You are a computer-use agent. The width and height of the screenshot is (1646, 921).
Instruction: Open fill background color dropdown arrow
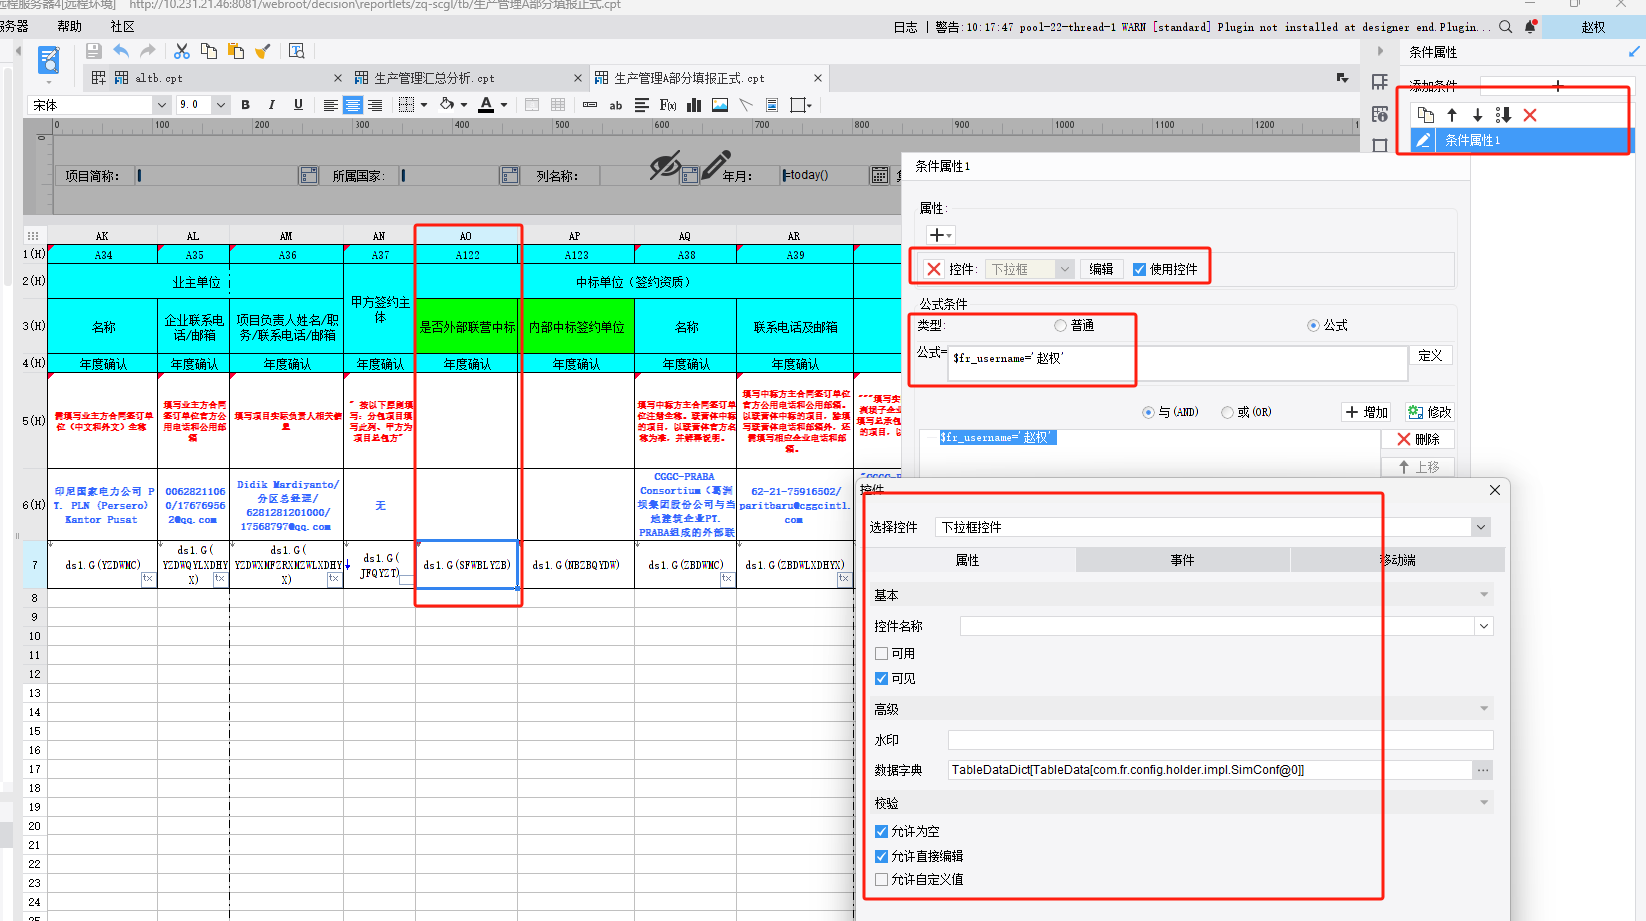click(464, 105)
